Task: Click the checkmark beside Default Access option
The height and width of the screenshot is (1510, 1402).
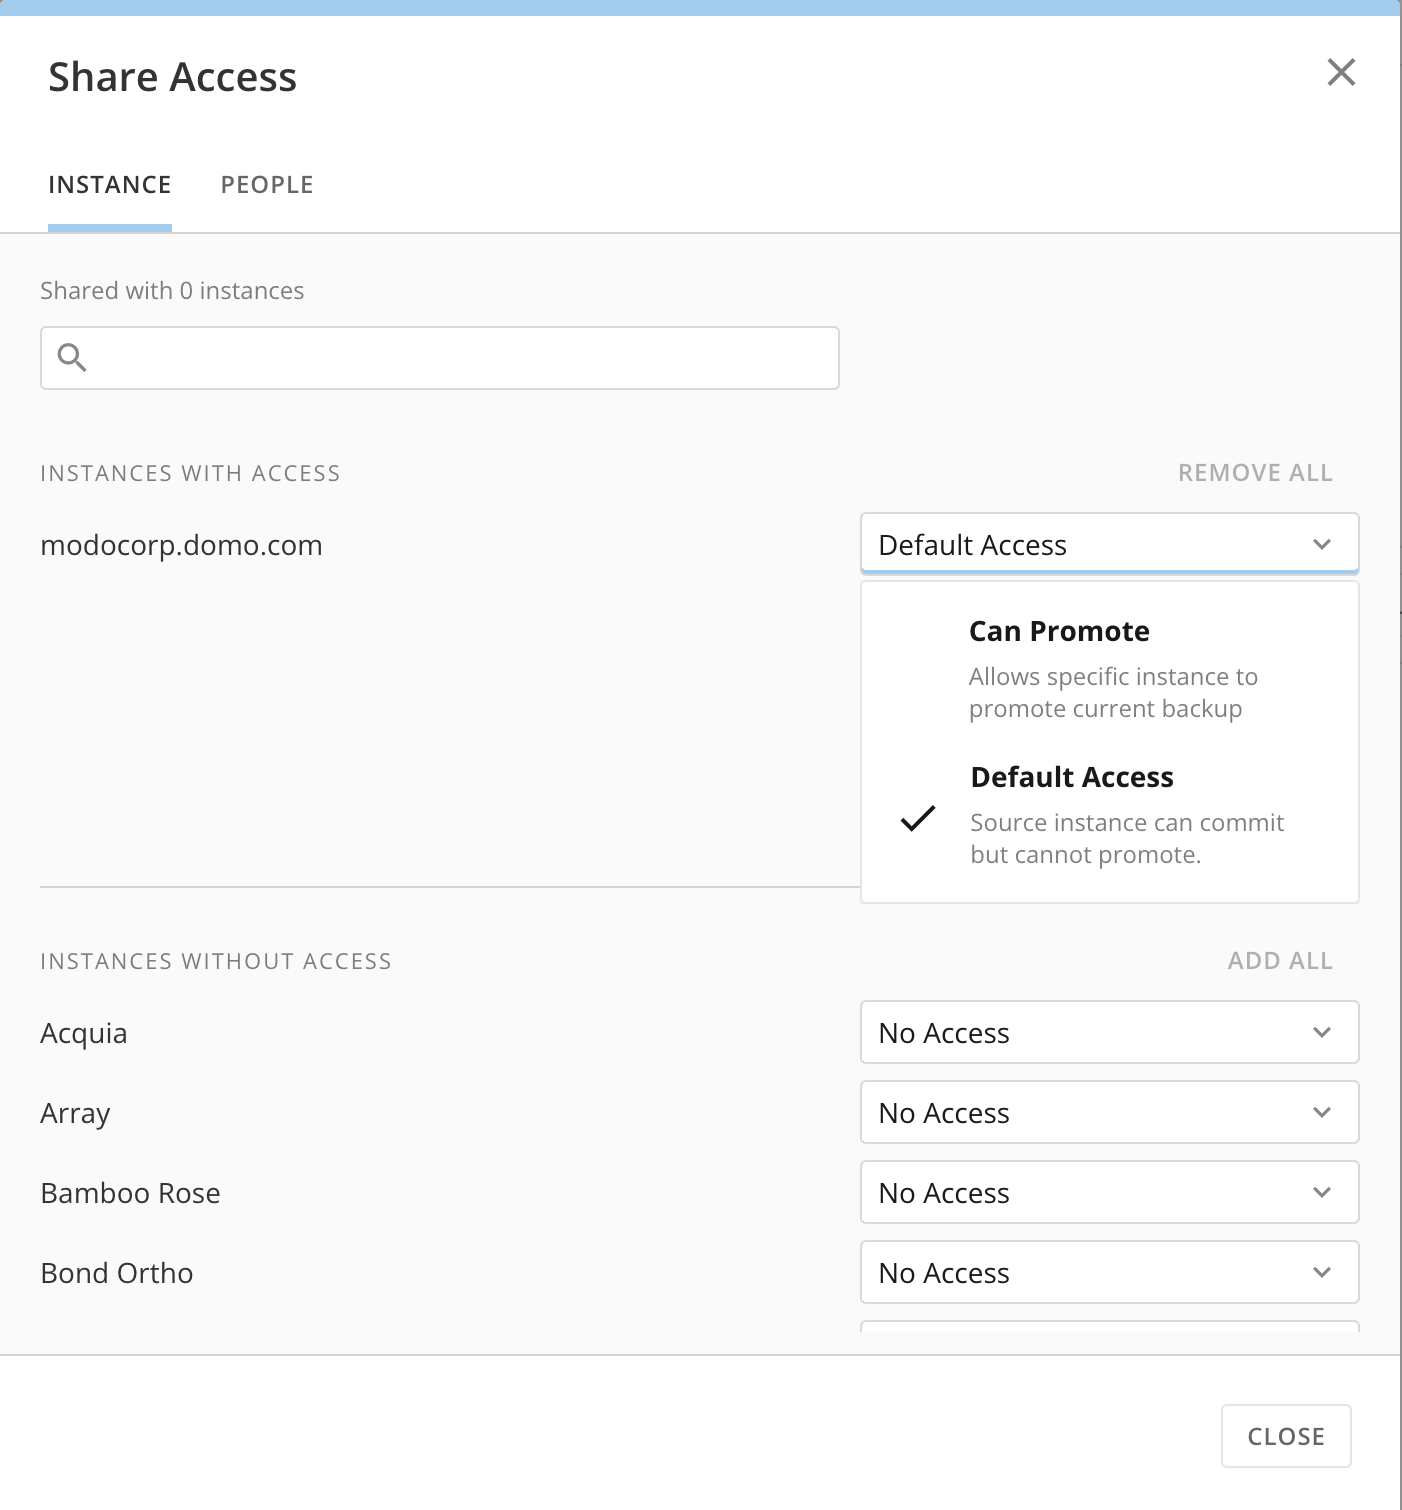Action: 917,818
